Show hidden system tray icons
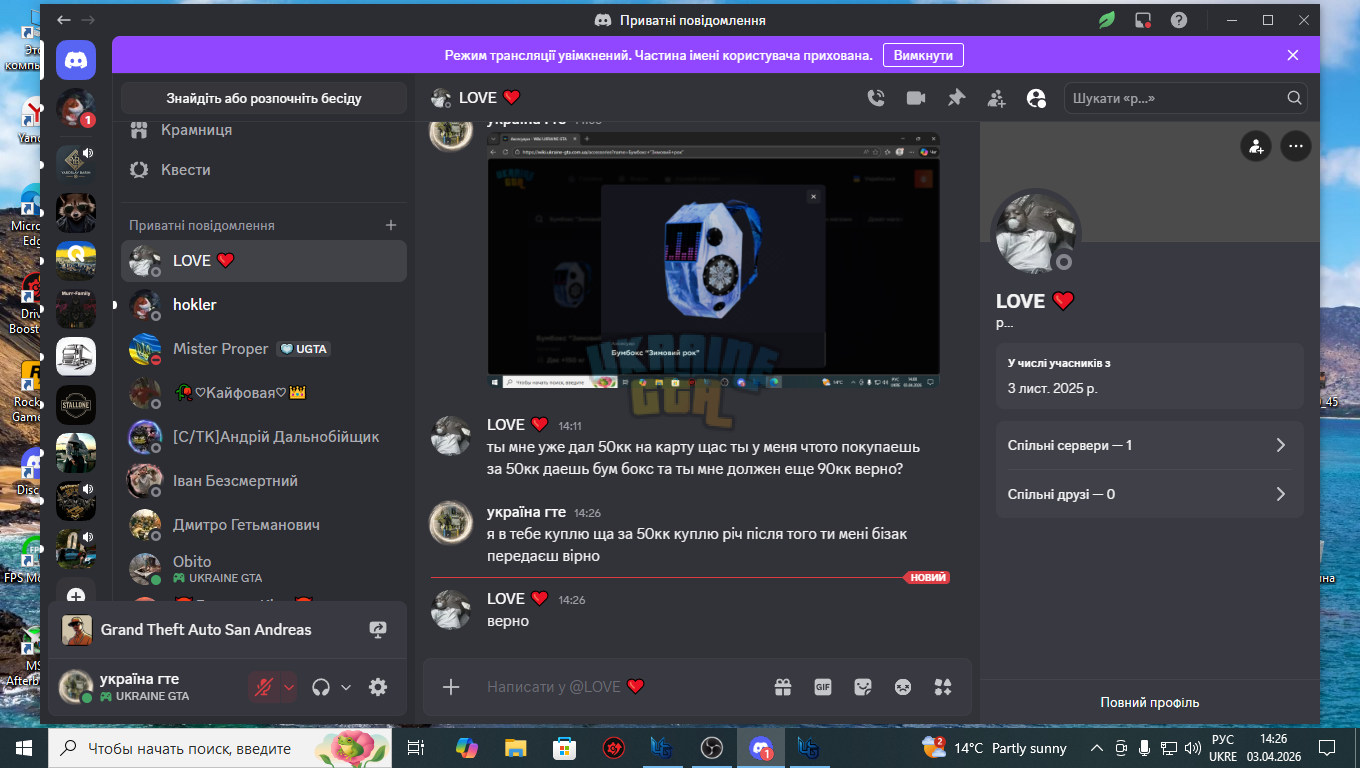This screenshot has height=768, width=1360. (1098, 747)
